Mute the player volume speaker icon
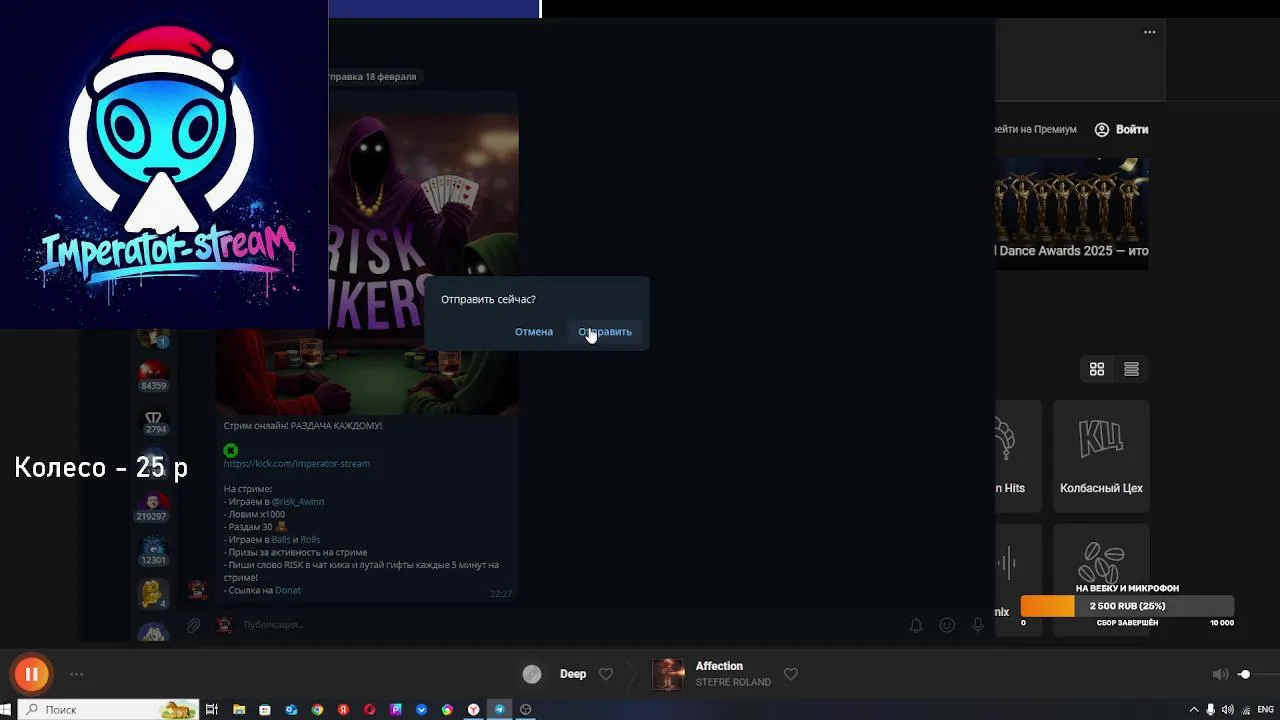 1220,674
